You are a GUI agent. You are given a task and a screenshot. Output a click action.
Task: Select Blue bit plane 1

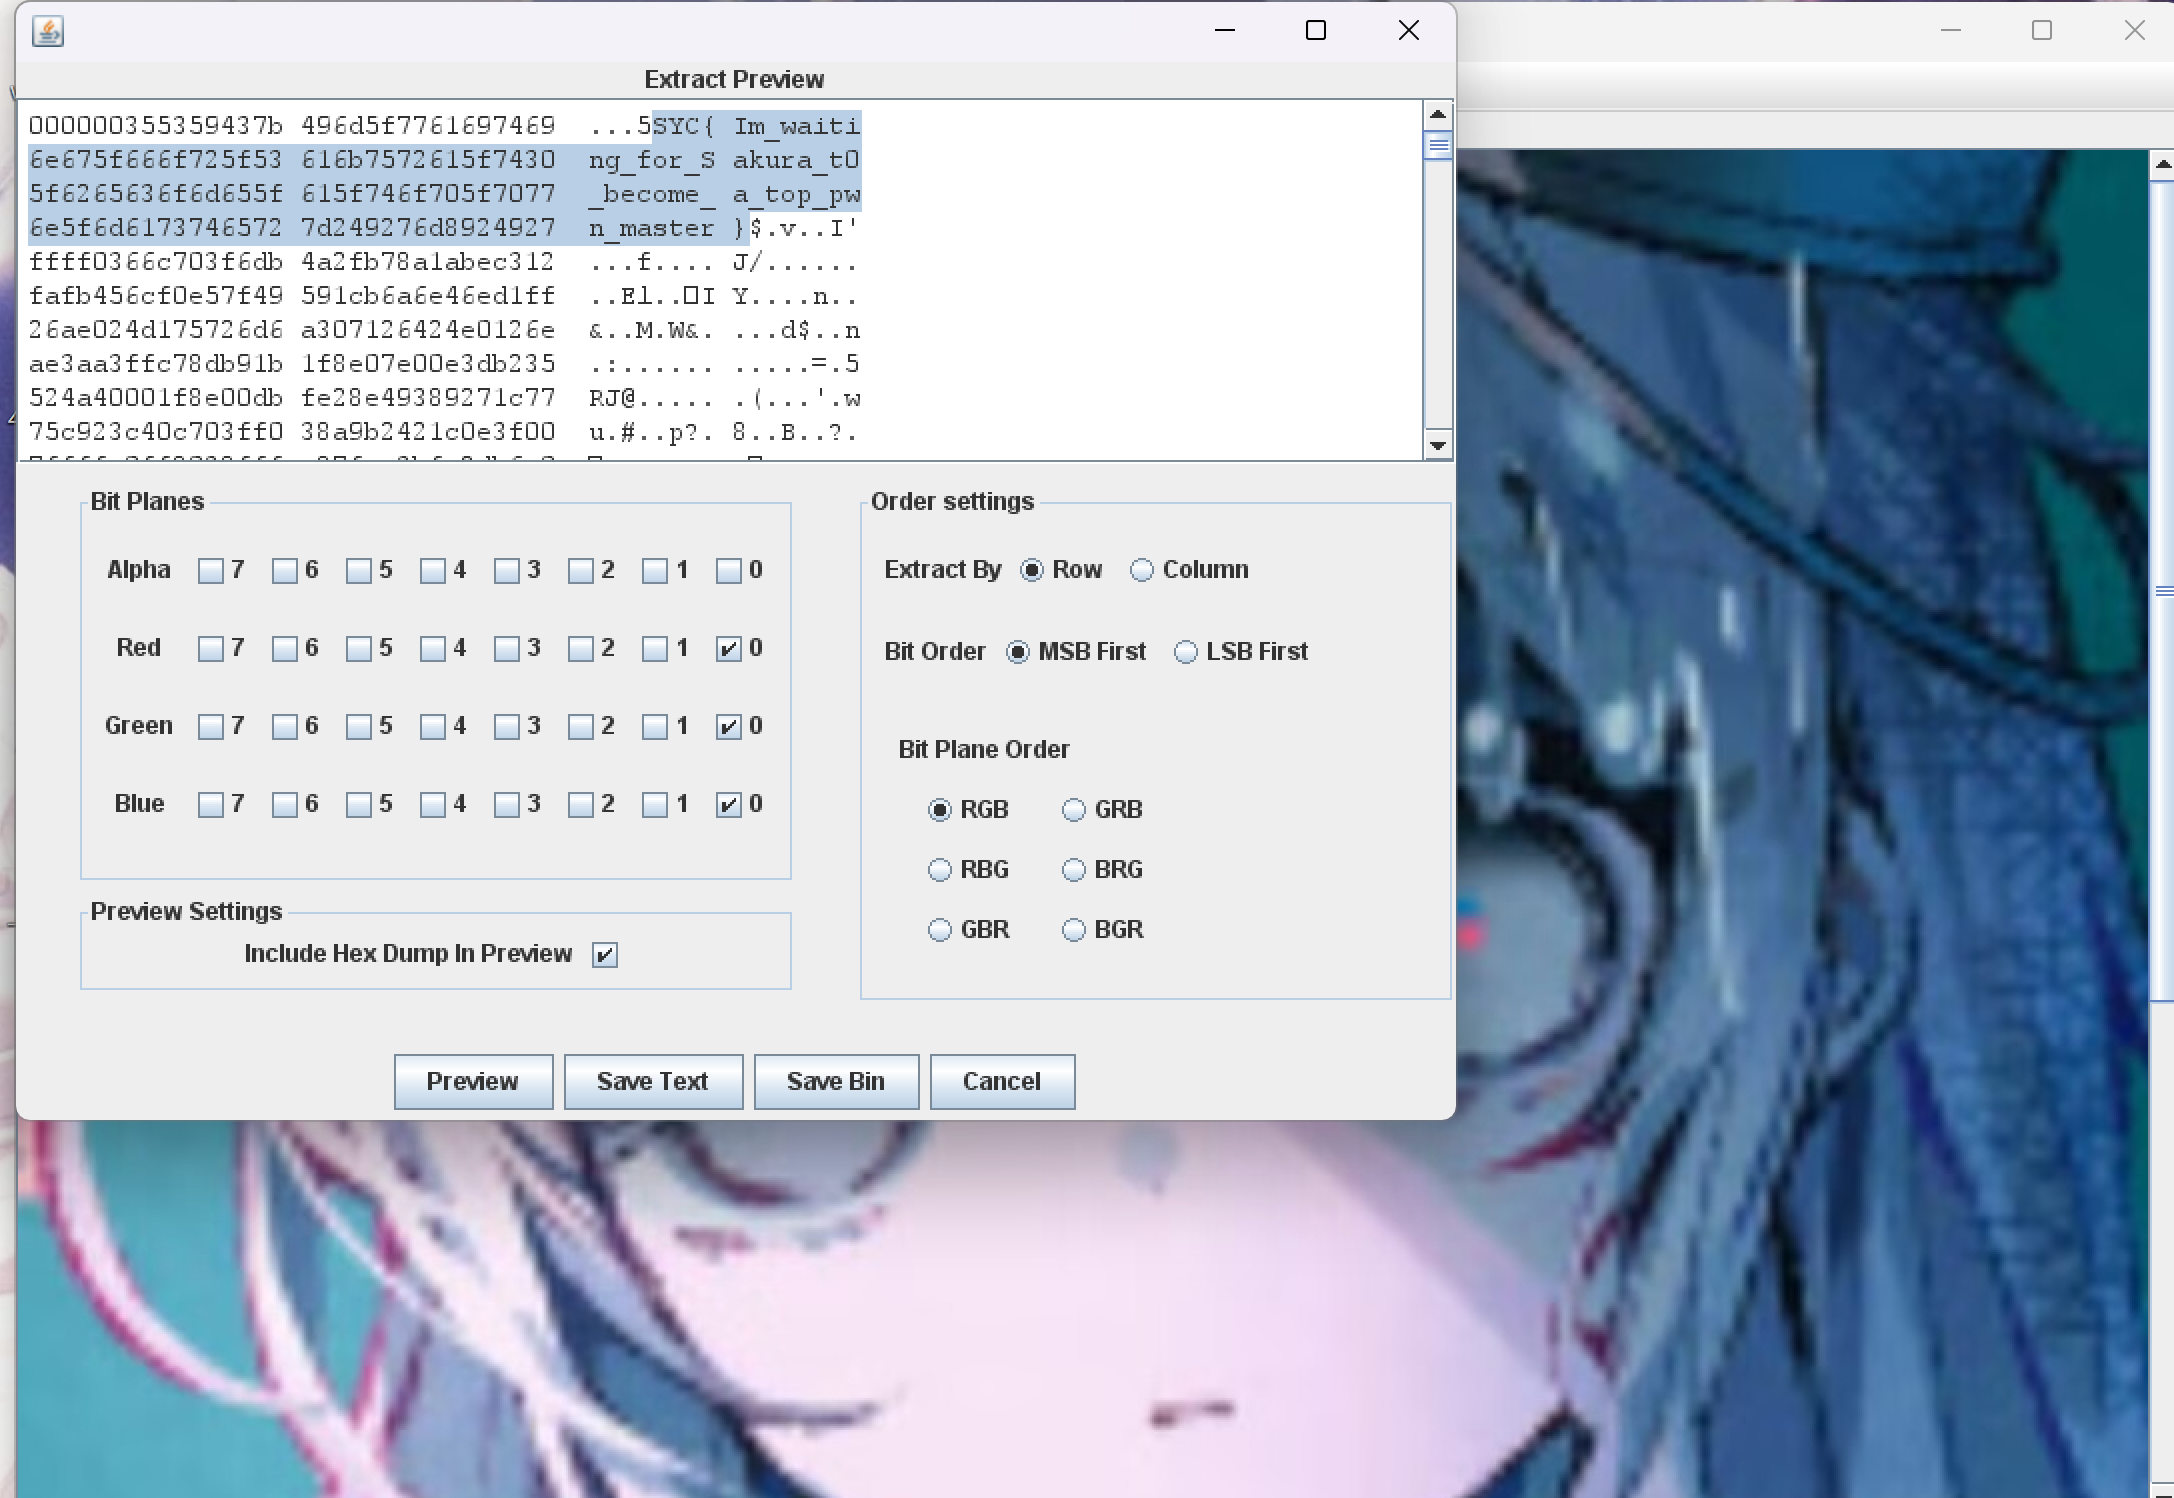(654, 805)
